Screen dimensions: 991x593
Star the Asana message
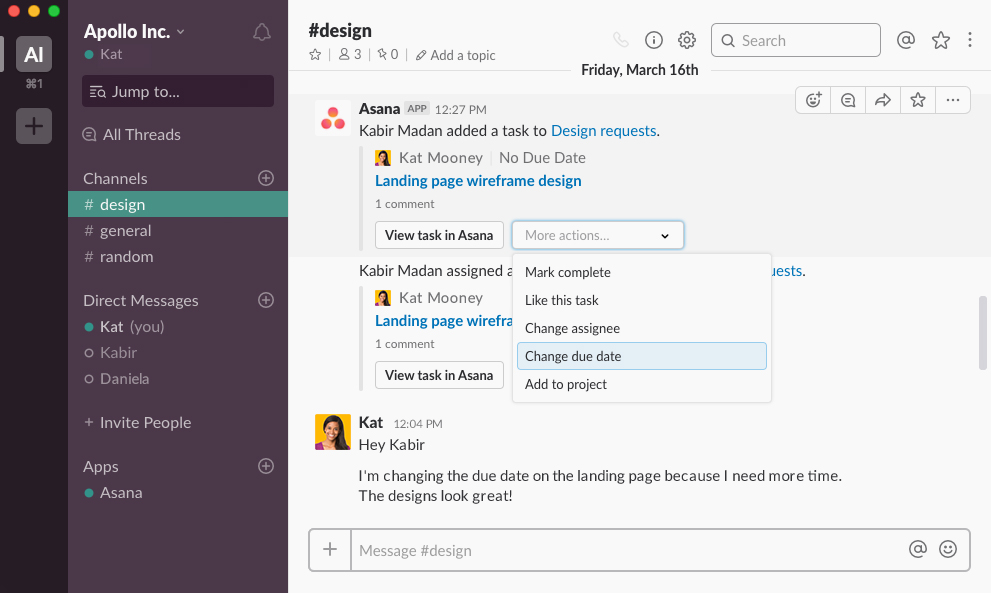tap(917, 99)
